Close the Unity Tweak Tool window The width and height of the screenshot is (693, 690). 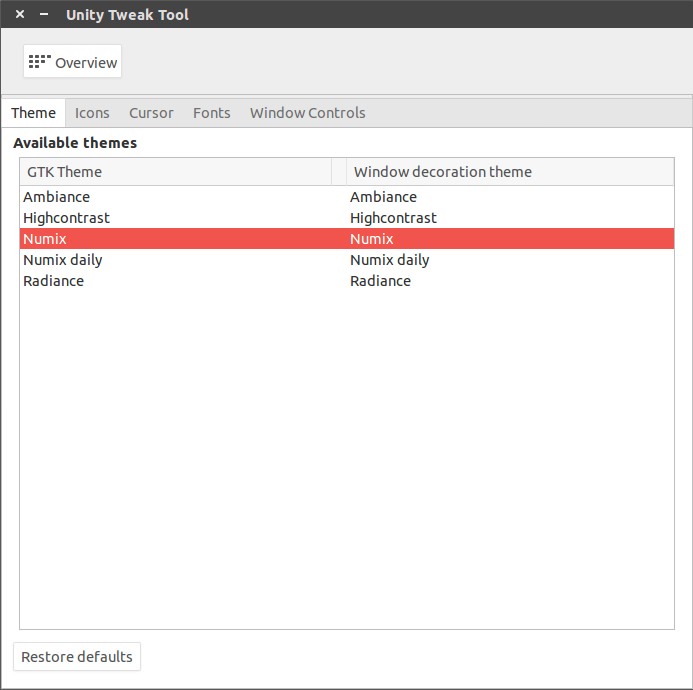pyautogui.click(x=20, y=14)
